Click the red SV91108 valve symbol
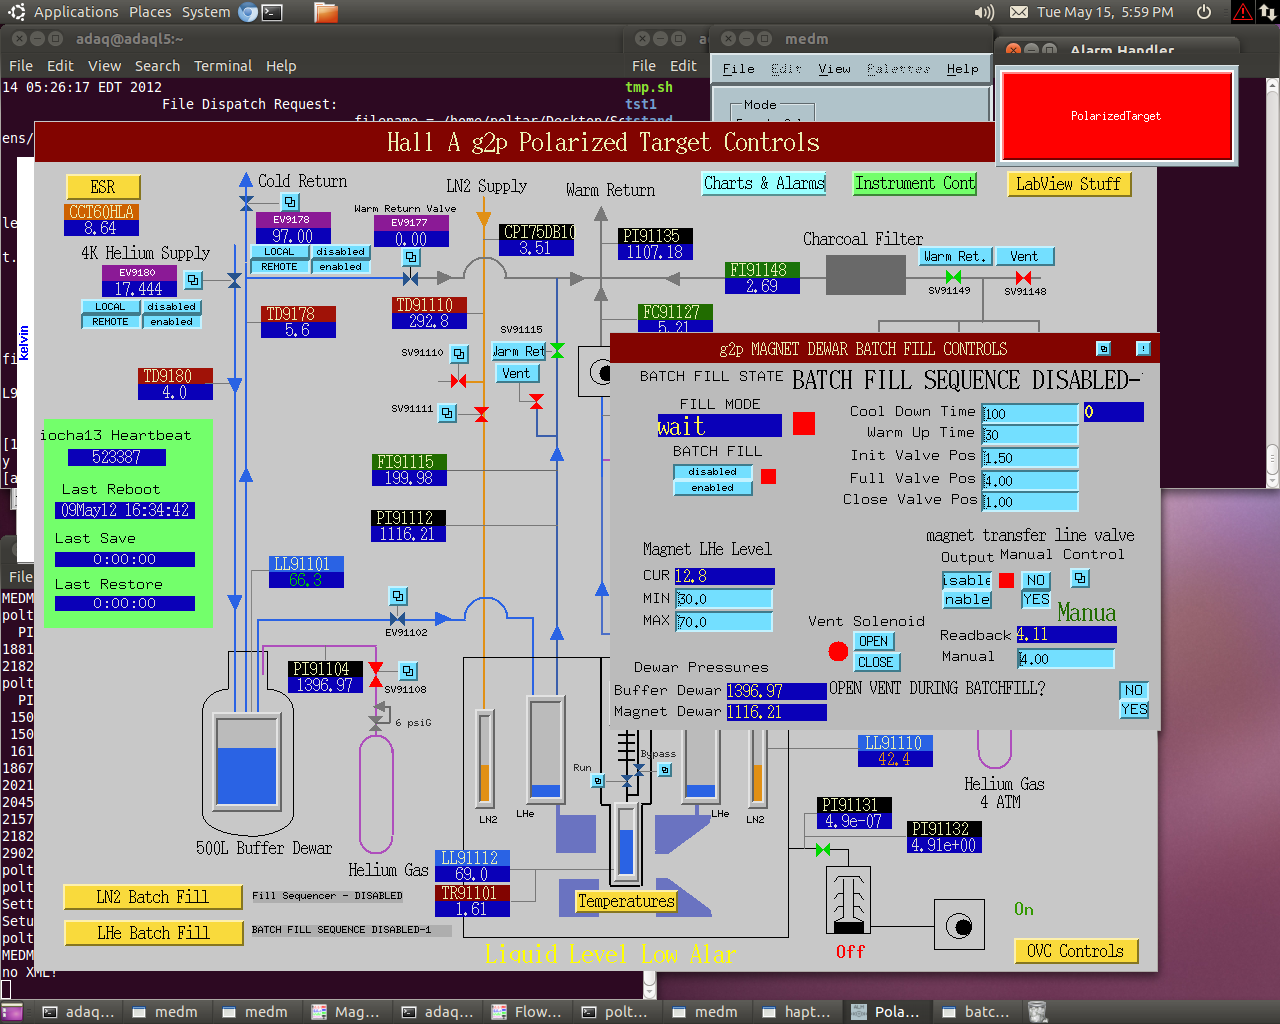The height and width of the screenshot is (1024, 1280). coord(376,675)
